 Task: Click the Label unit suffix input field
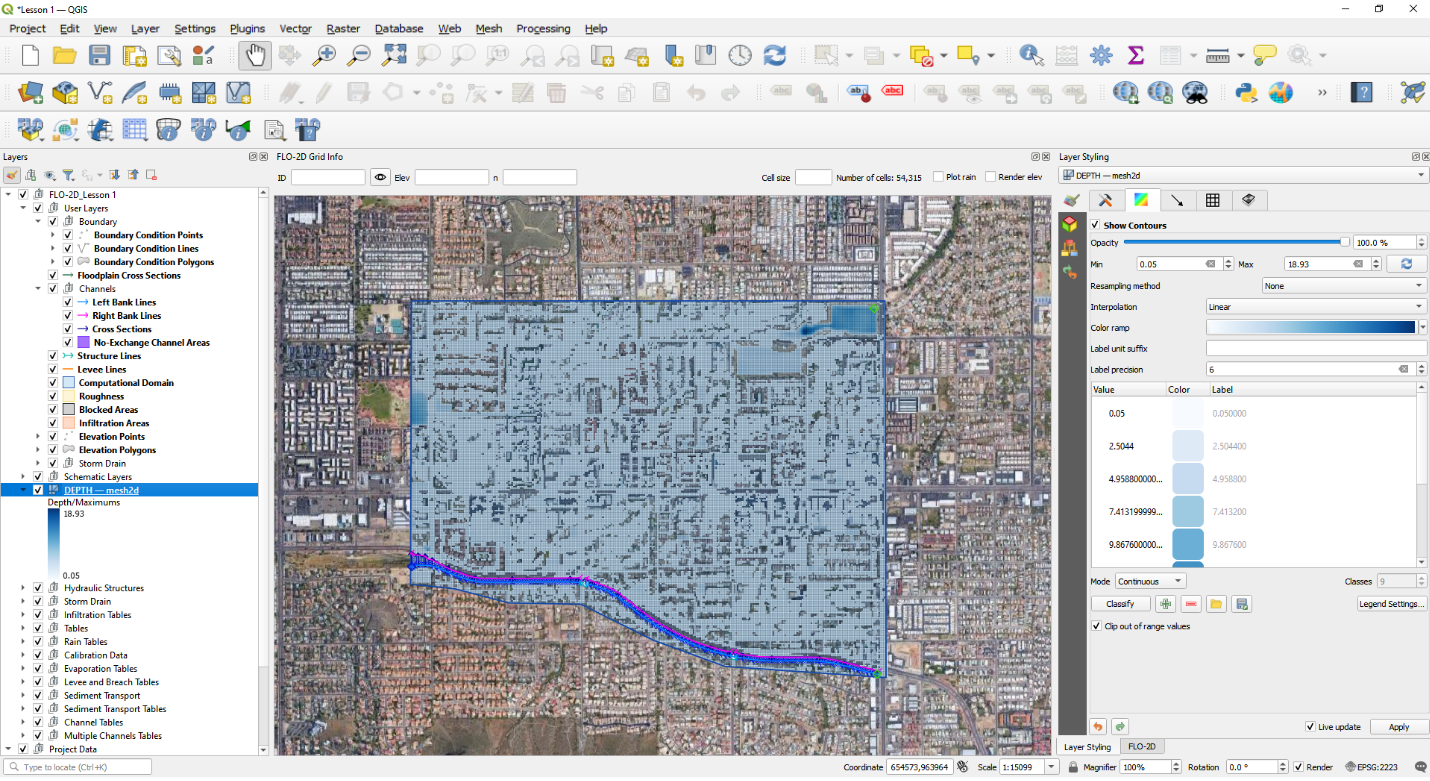(x=1315, y=348)
